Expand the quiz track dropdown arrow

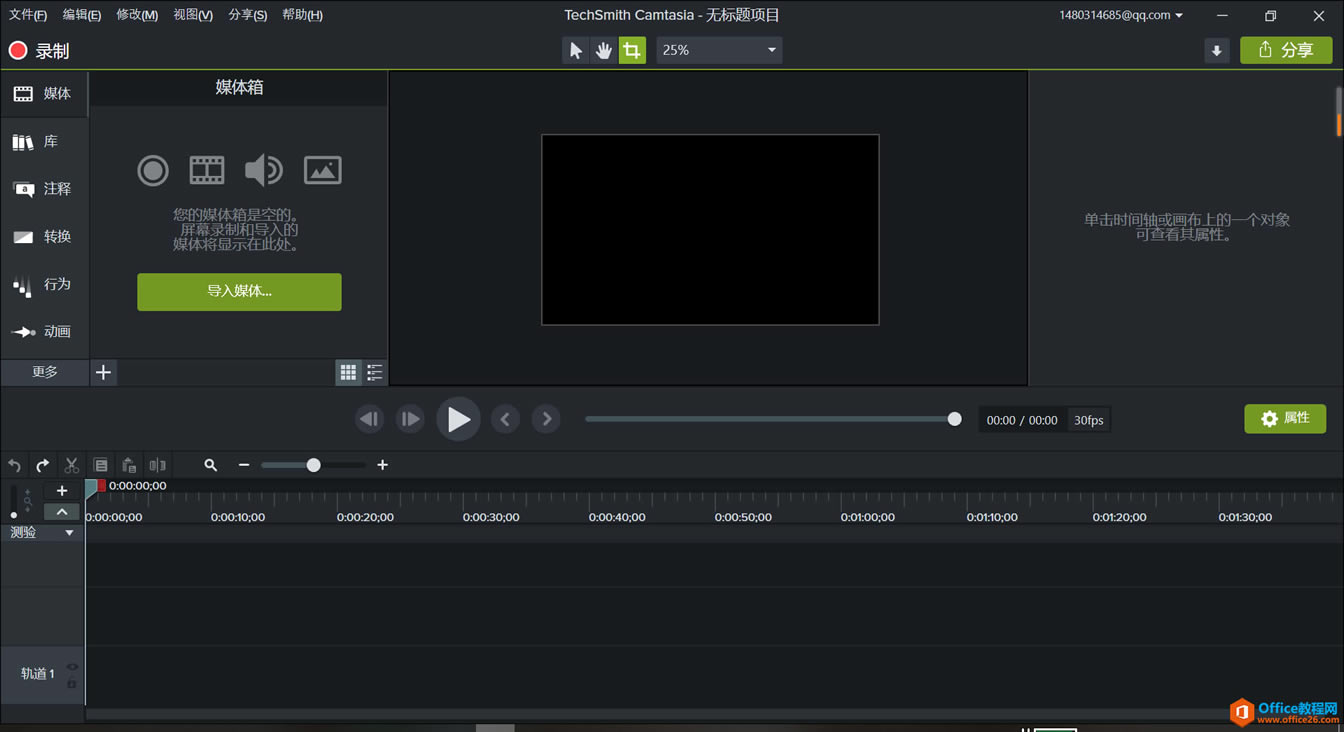coord(69,533)
